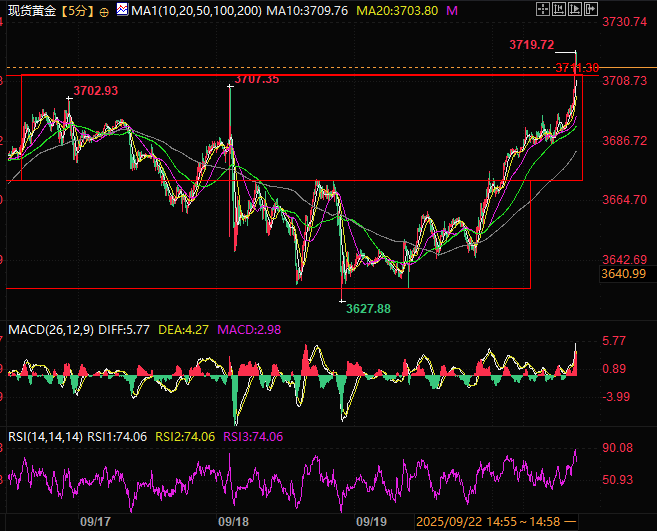Image resolution: width=657 pixels, height=531 pixels.
Task: Click the MA10:3709.76 value
Action: coord(307,10)
